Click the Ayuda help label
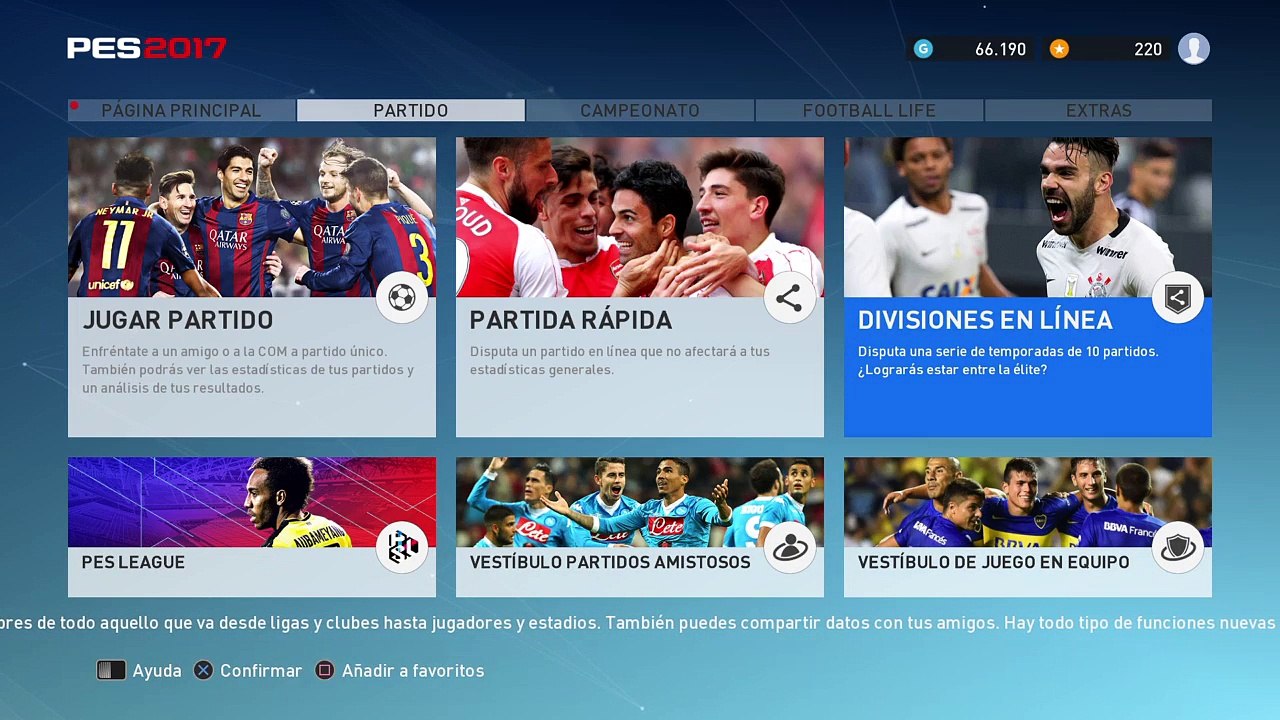The height and width of the screenshot is (720, 1280). (x=157, y=671)
